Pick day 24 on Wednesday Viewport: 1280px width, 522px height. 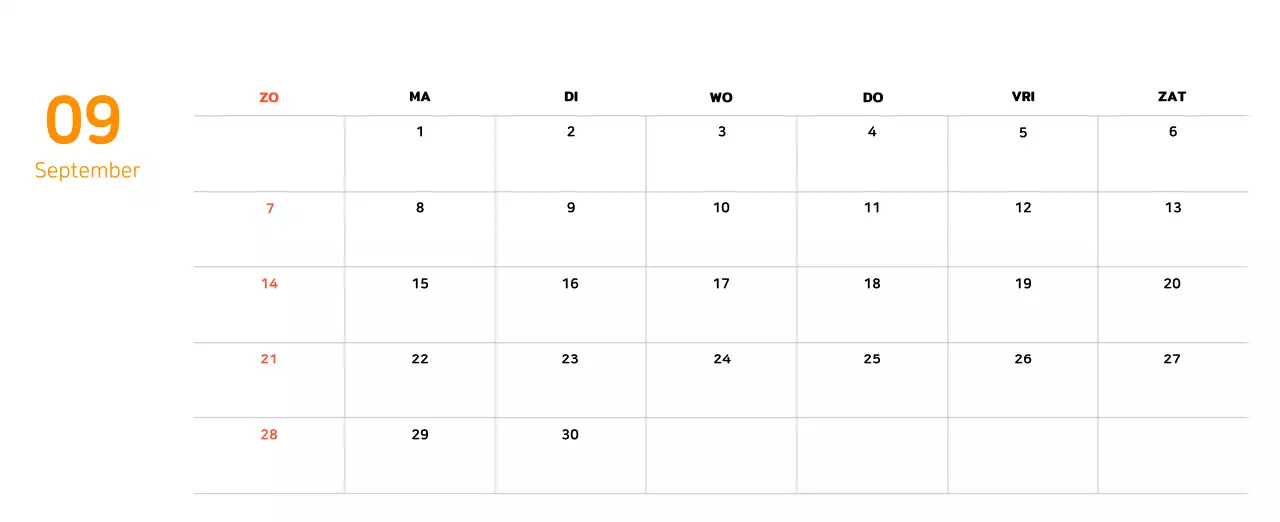click(x=722, y=359)
